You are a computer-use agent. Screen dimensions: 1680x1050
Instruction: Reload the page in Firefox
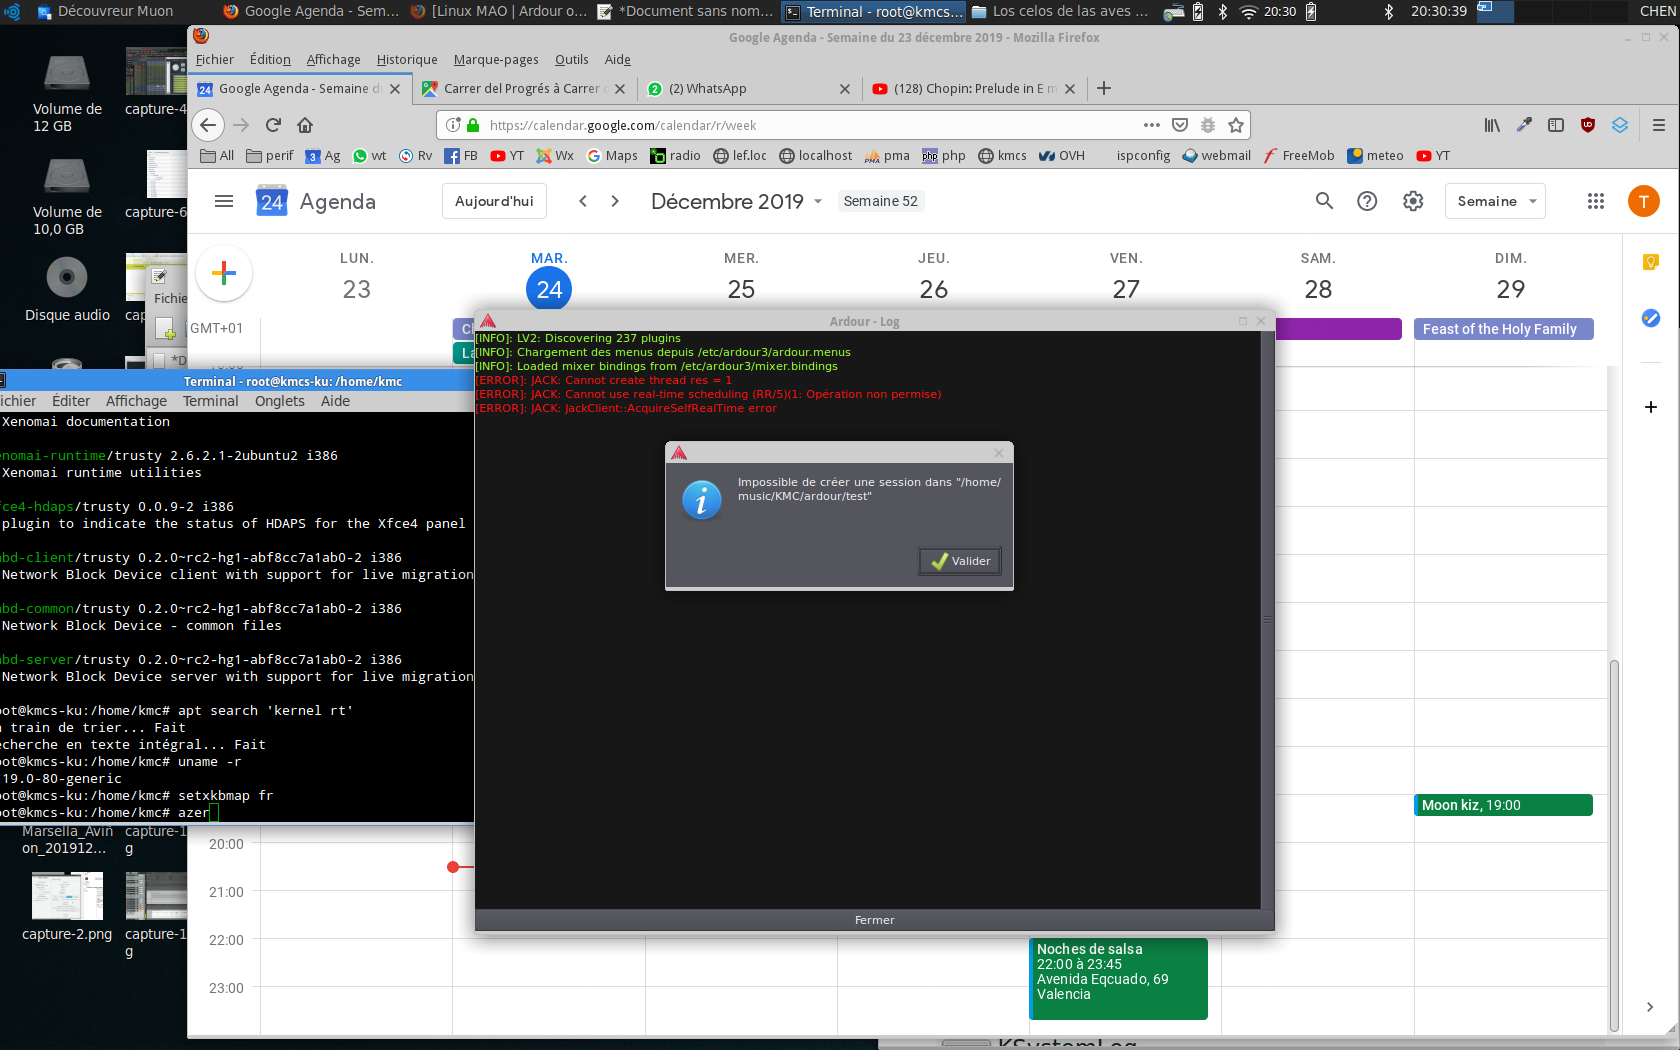coord(273,125)
